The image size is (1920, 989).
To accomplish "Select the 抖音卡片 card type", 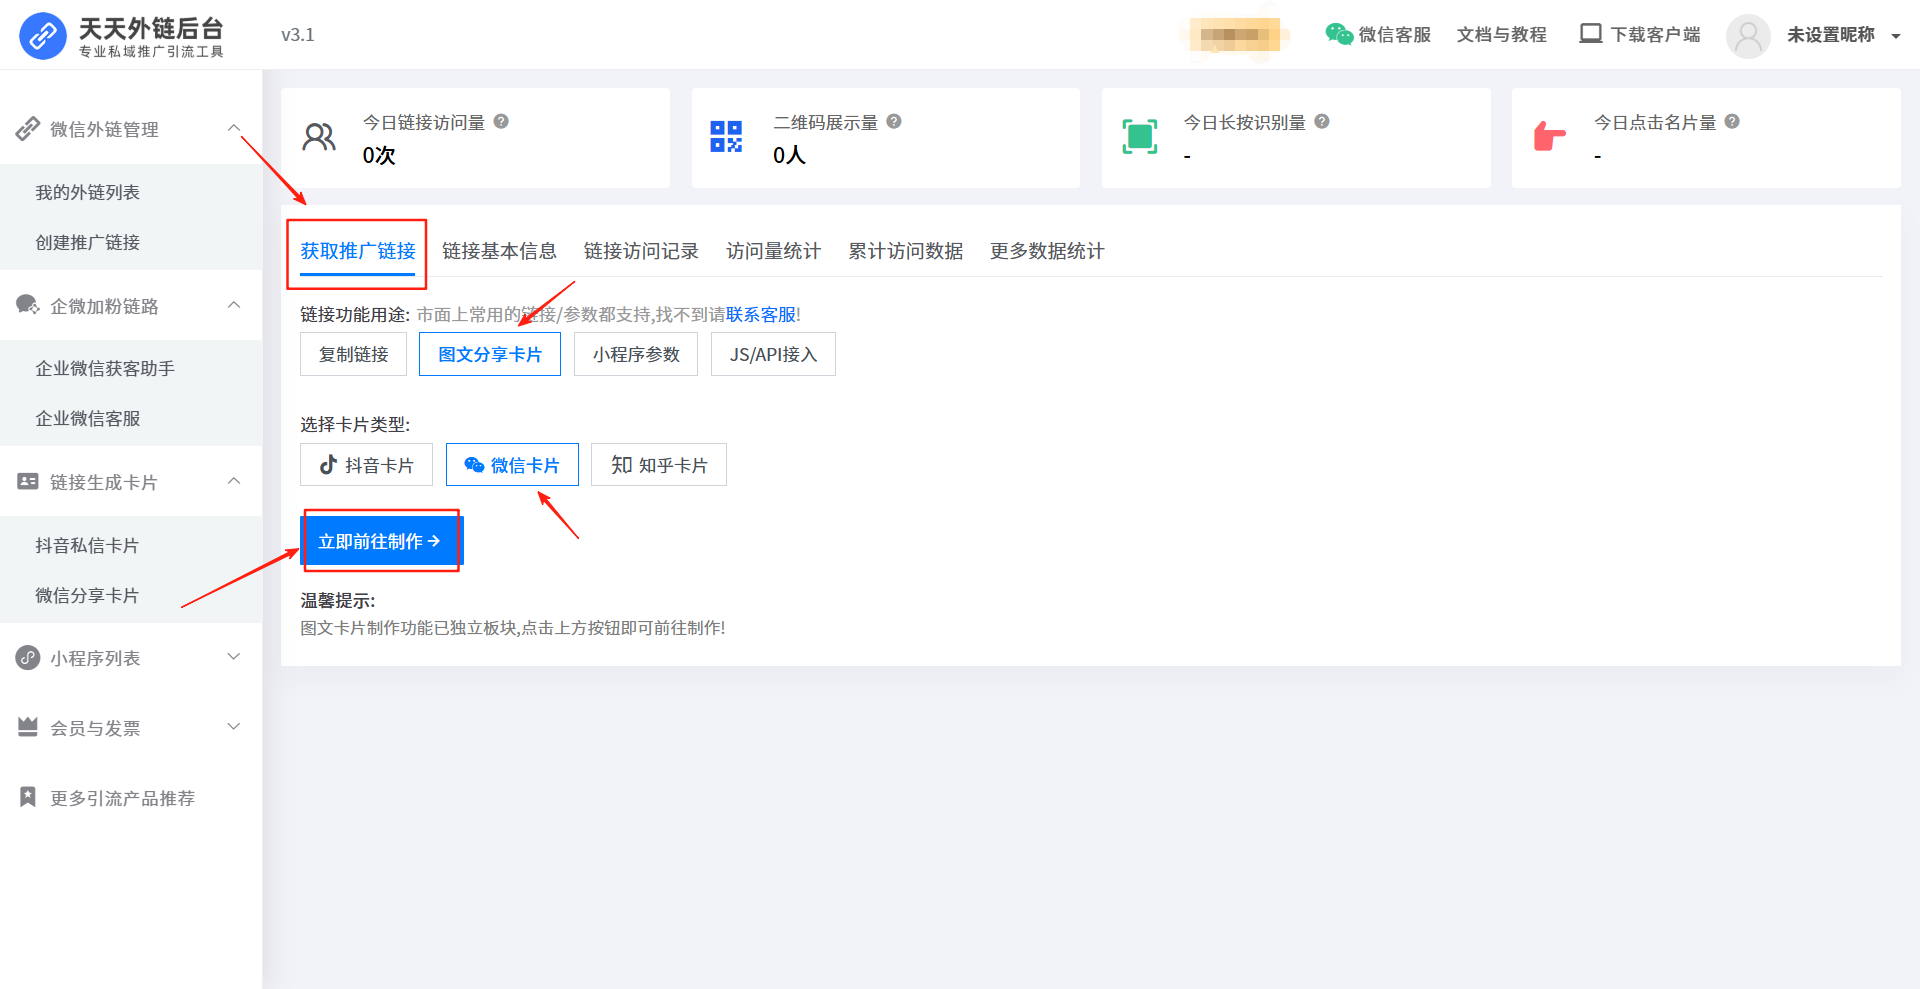I will [366, 465].
